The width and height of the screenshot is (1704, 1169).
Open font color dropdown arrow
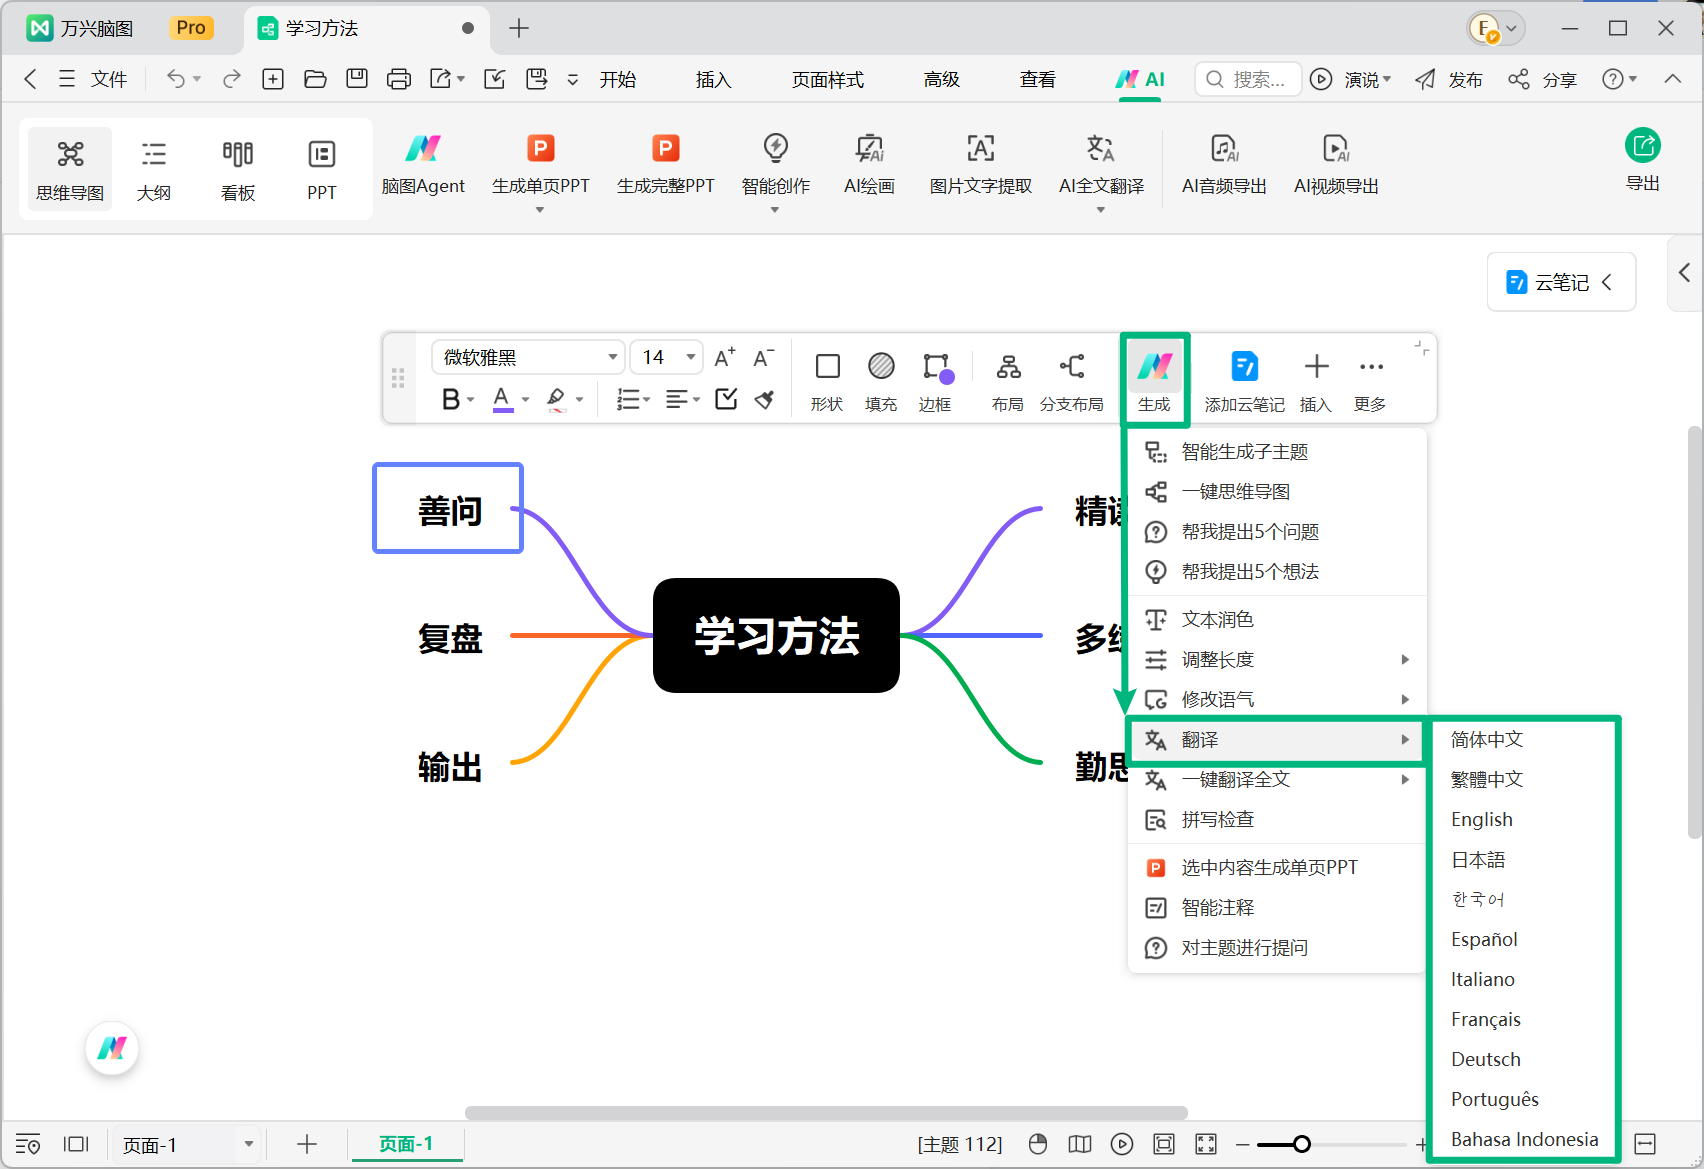coord(525,400)
